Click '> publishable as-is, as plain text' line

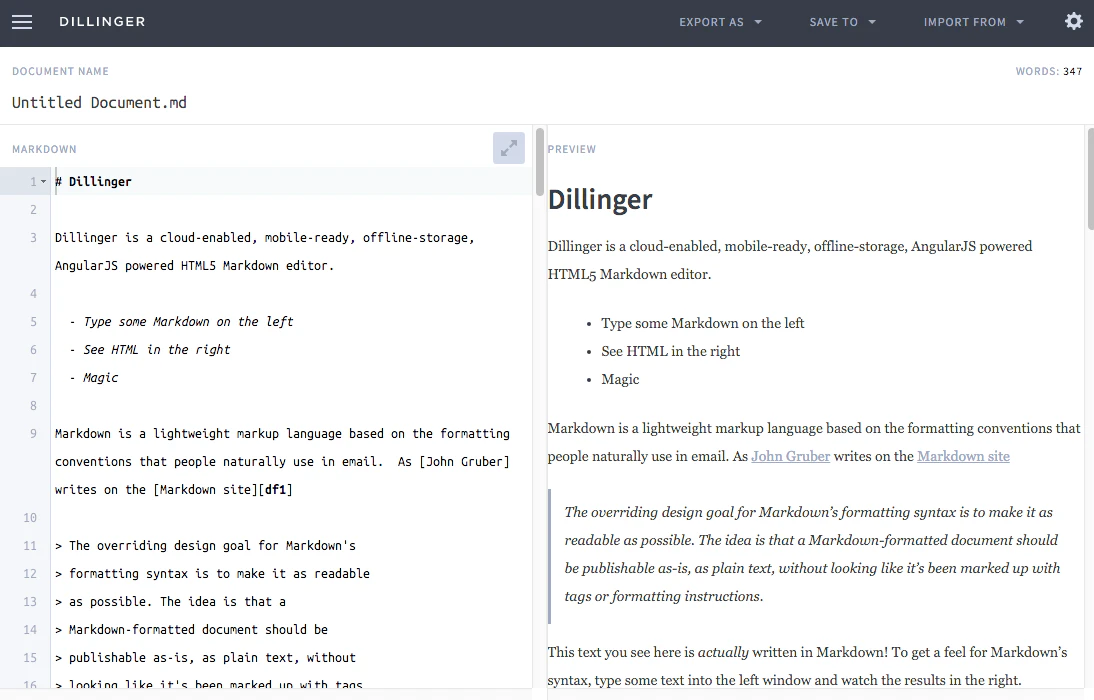205,657
